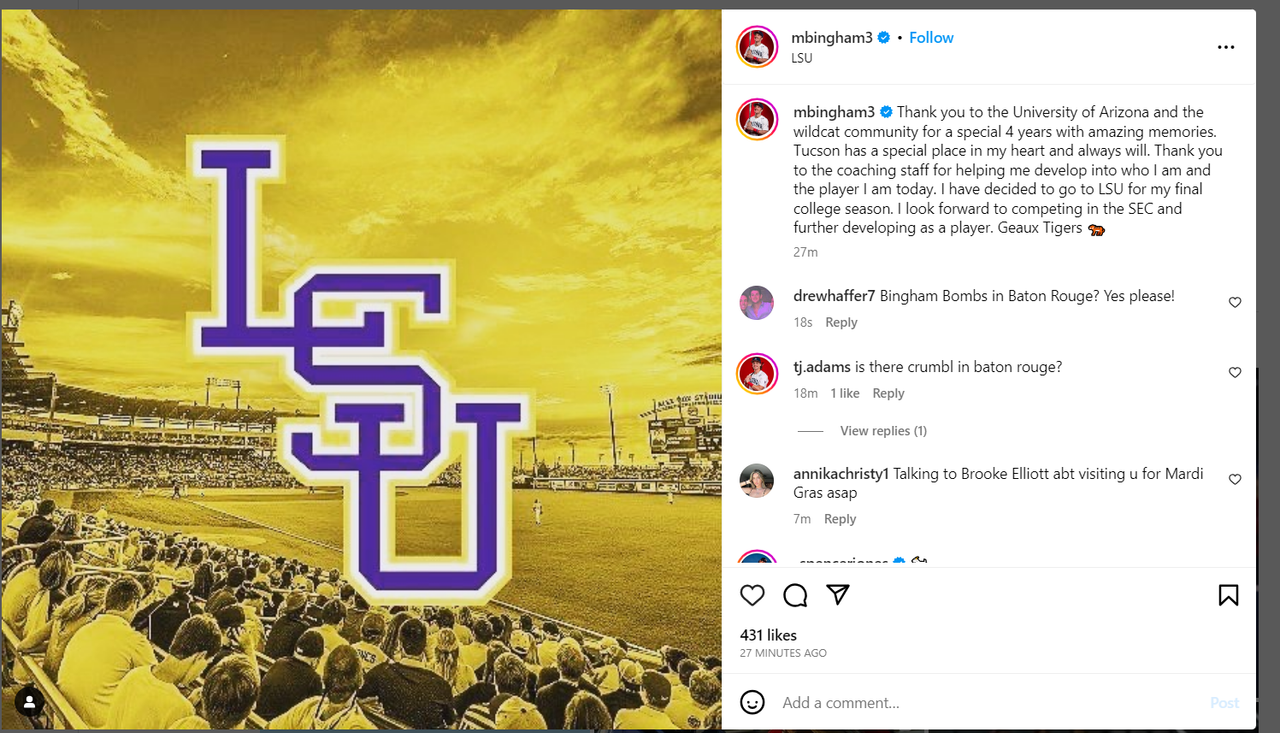The image size is (1280, 733).
Task: View the 431 likes list
Action: (768, 635)
